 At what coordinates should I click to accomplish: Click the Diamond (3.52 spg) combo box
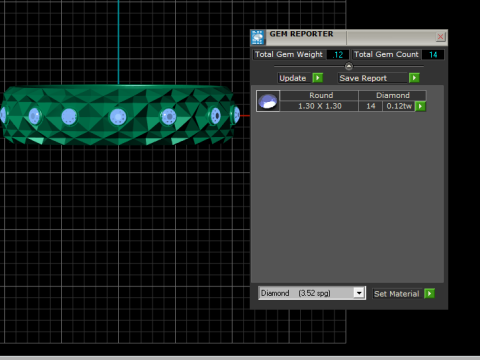312,293
